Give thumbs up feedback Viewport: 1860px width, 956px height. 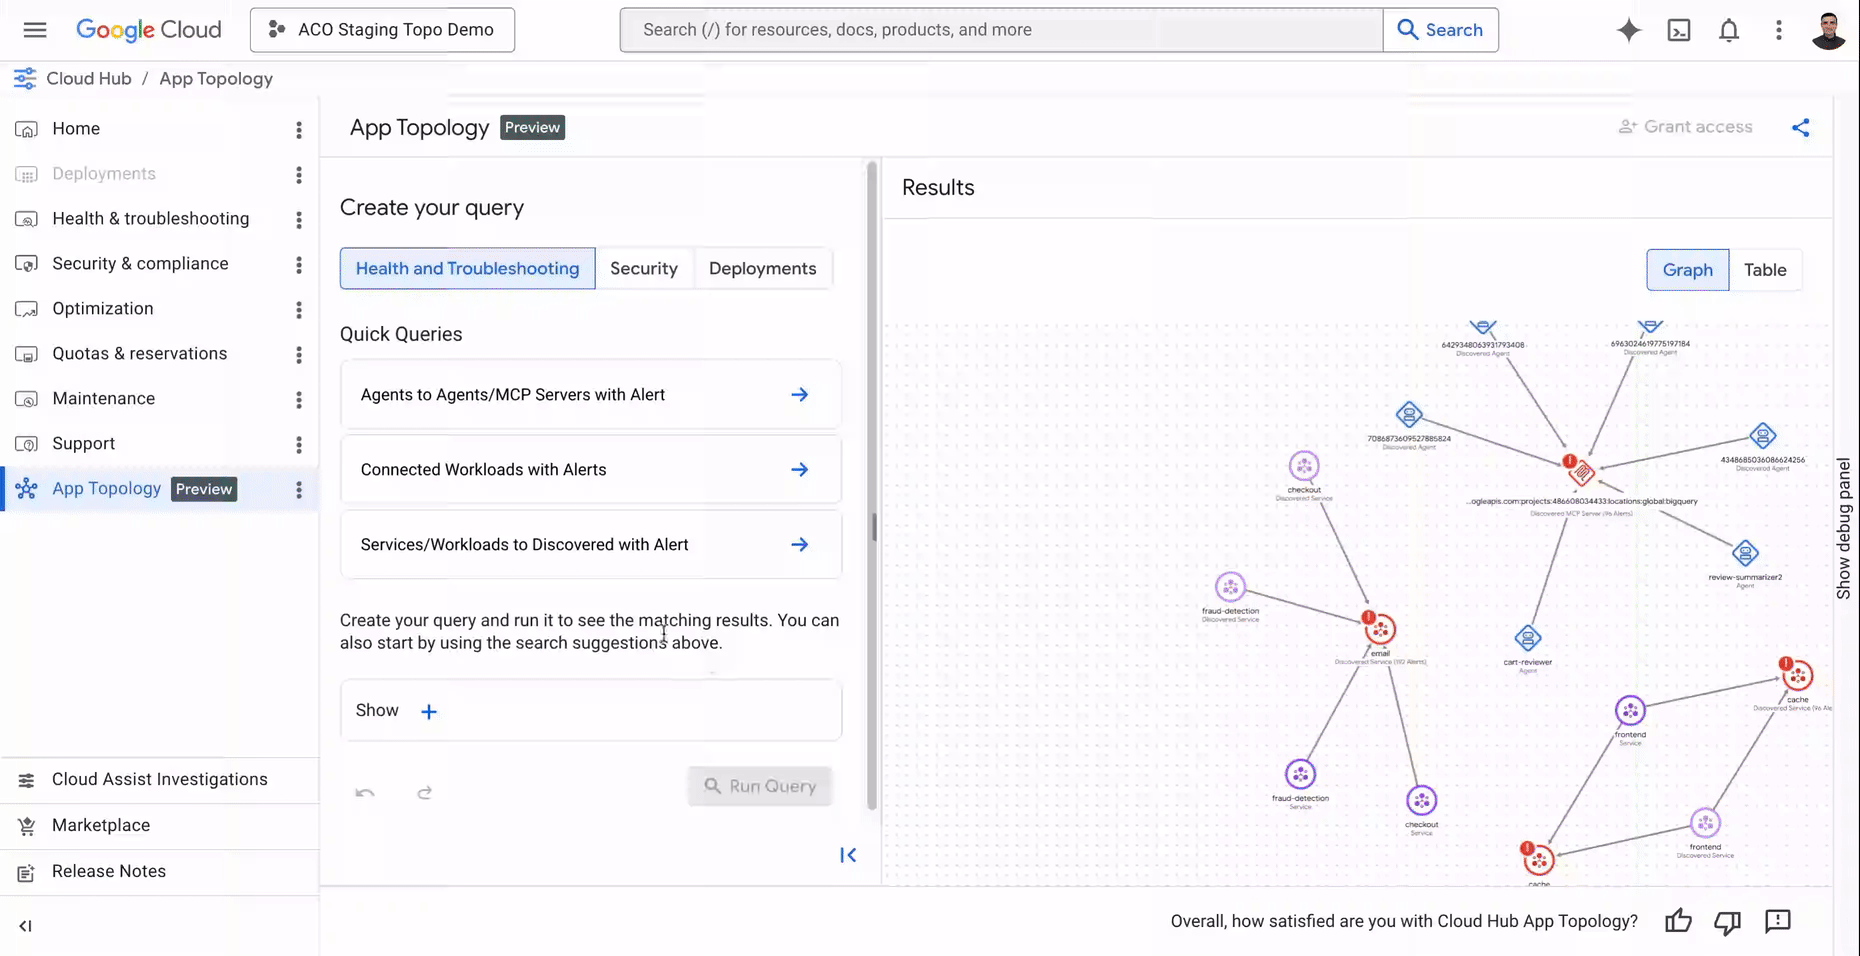pos(1678,921)
